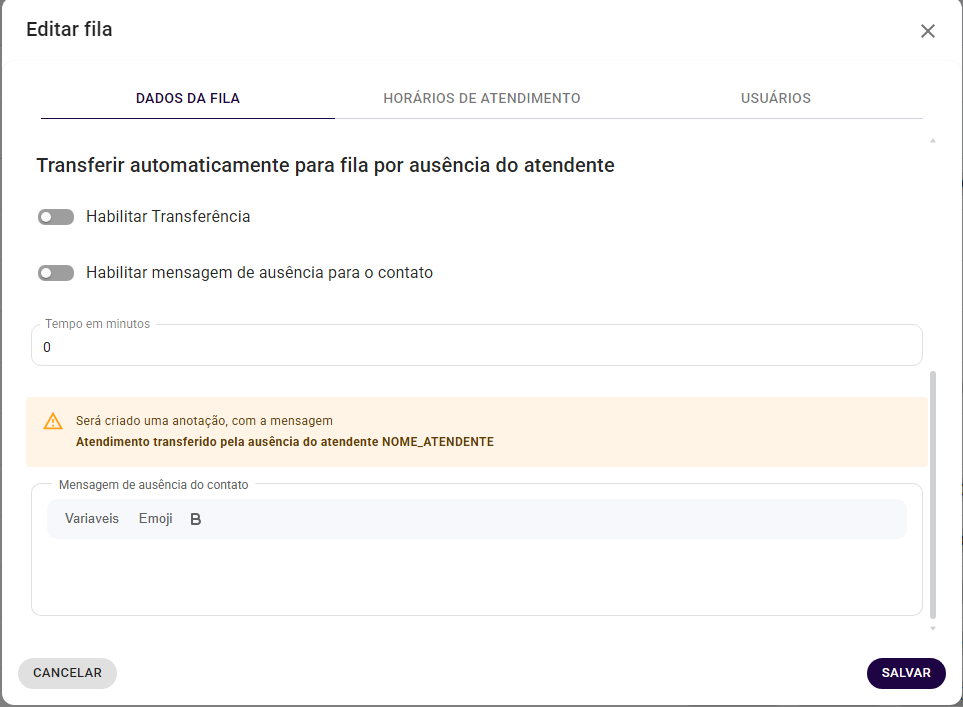Viewport: 963px width, 707px height.
Task: Toggle bold formatting in message editor
Action: pos(196,519)
